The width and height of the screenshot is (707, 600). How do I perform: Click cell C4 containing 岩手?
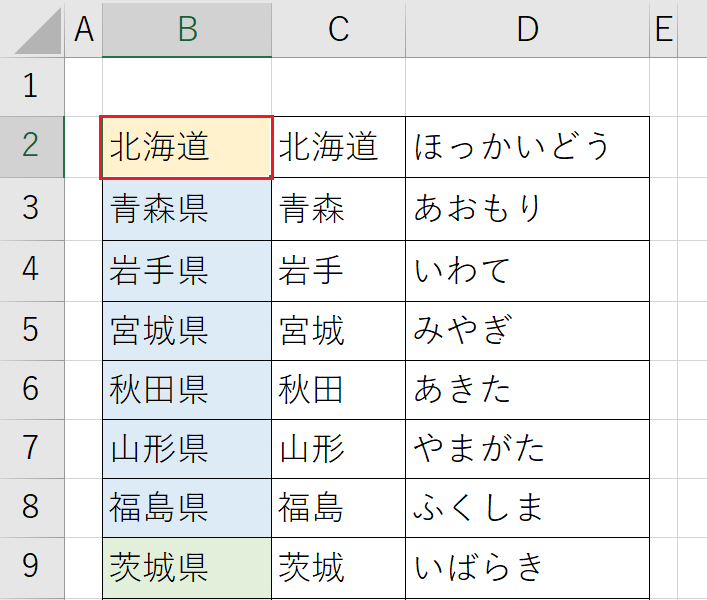[x=339, y=271]
